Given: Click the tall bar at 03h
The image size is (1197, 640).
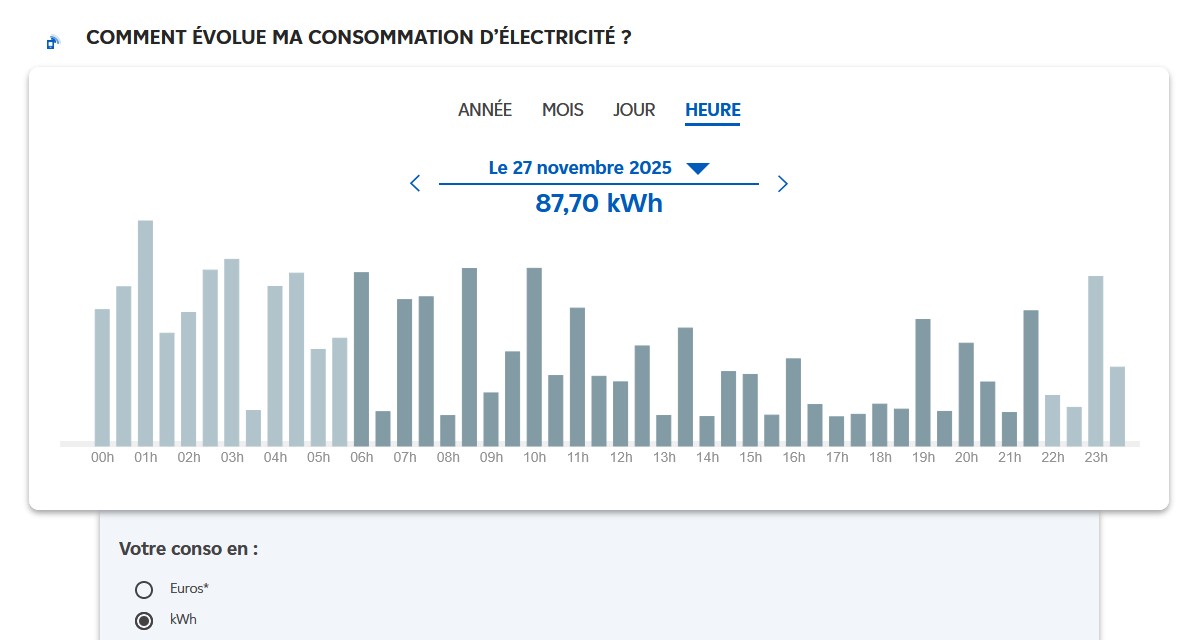Looking at the screenshot, I should (232, 352).
